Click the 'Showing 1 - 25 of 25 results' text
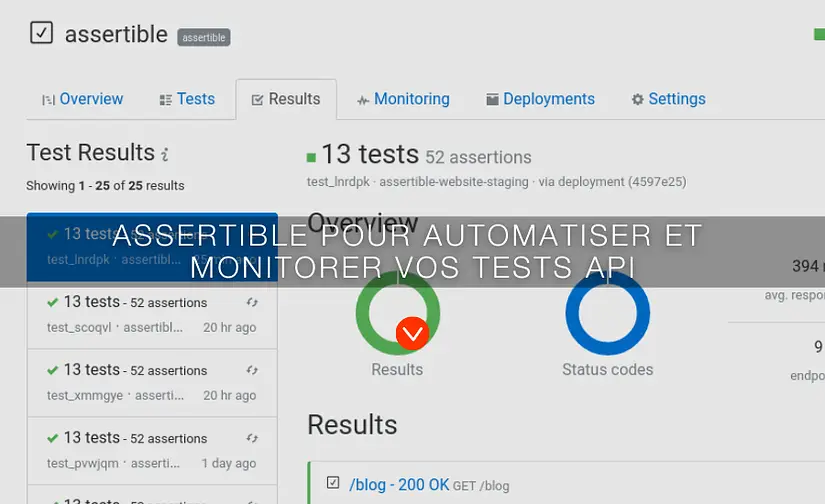Image resolution: width=825 pixels, height=504 pixels. click(x=105, y=186)
